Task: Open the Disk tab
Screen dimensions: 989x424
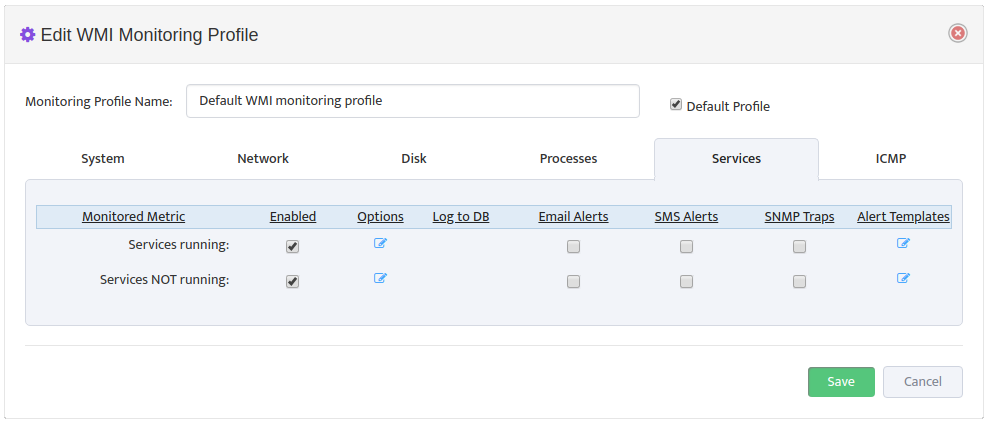Action: (x=414, y=158)
